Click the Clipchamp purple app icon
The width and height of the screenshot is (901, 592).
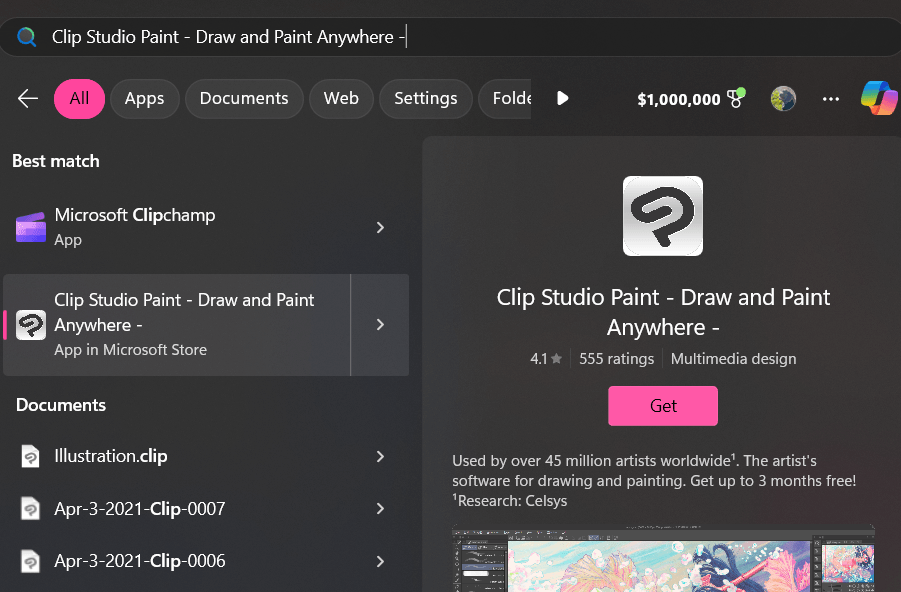coord(31,227)
